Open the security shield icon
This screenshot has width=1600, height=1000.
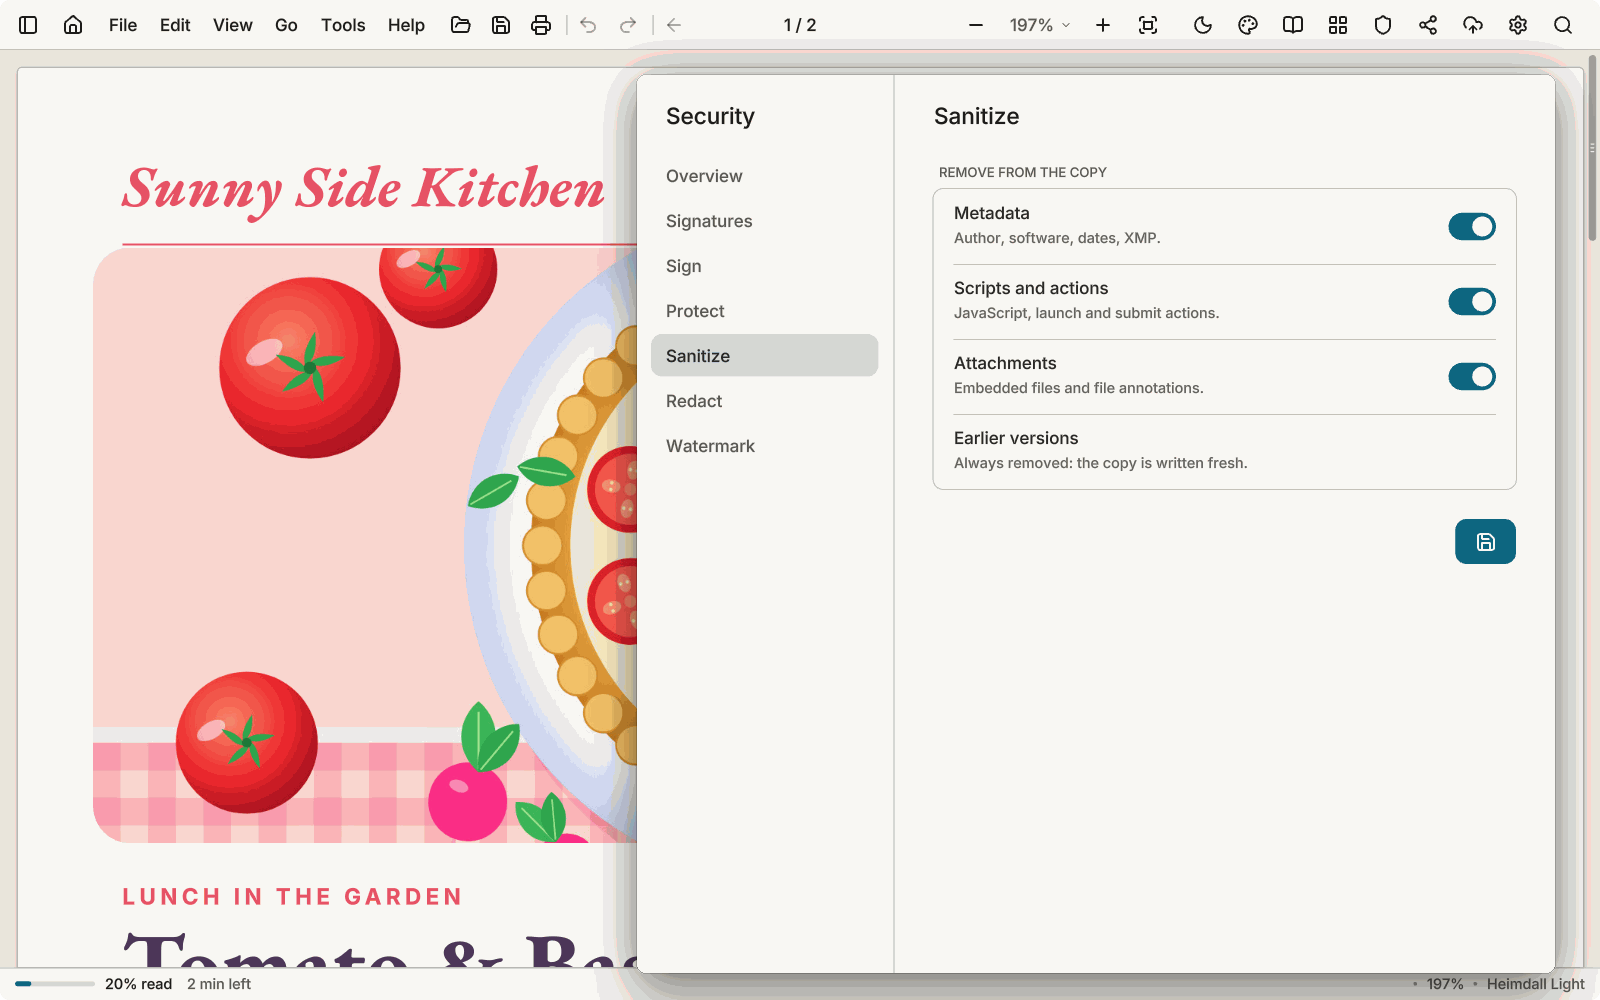pyautogui.click(x=1383, y=25)
